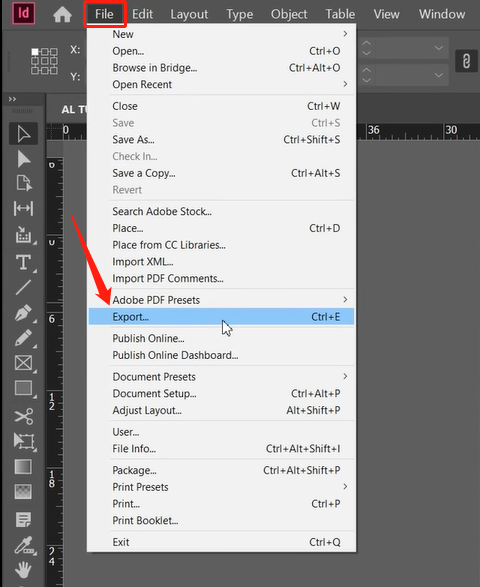Select the reference point locator grid
The width and height of the screenshot is (480, 587).
click(44, 61)
